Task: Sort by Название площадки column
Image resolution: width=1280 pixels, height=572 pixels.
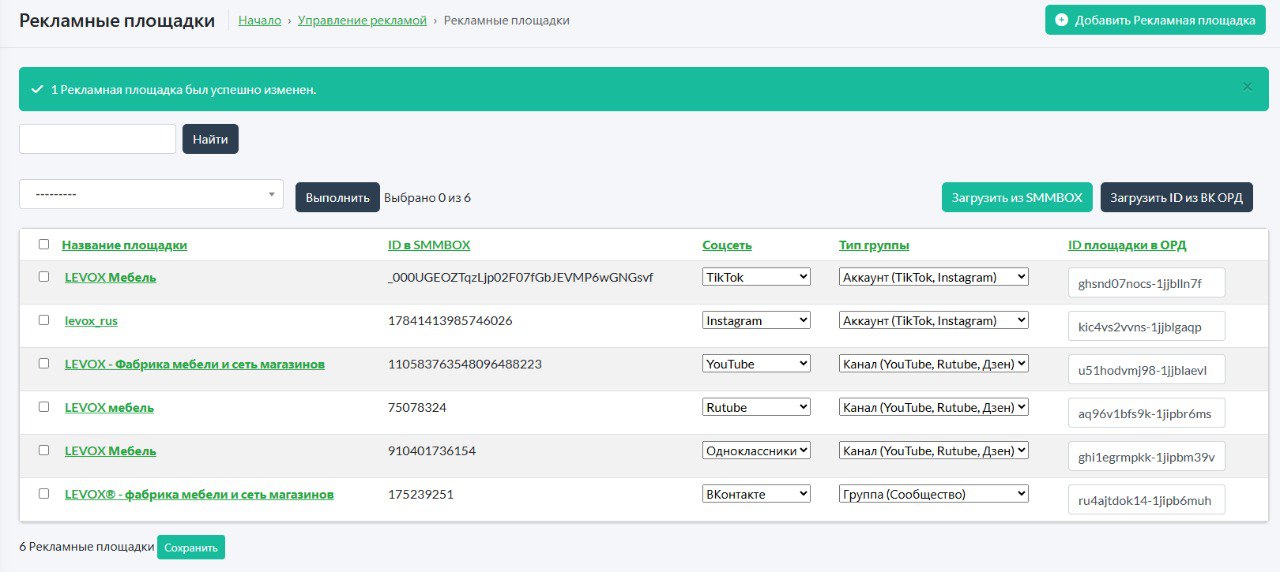Action: 124,245
